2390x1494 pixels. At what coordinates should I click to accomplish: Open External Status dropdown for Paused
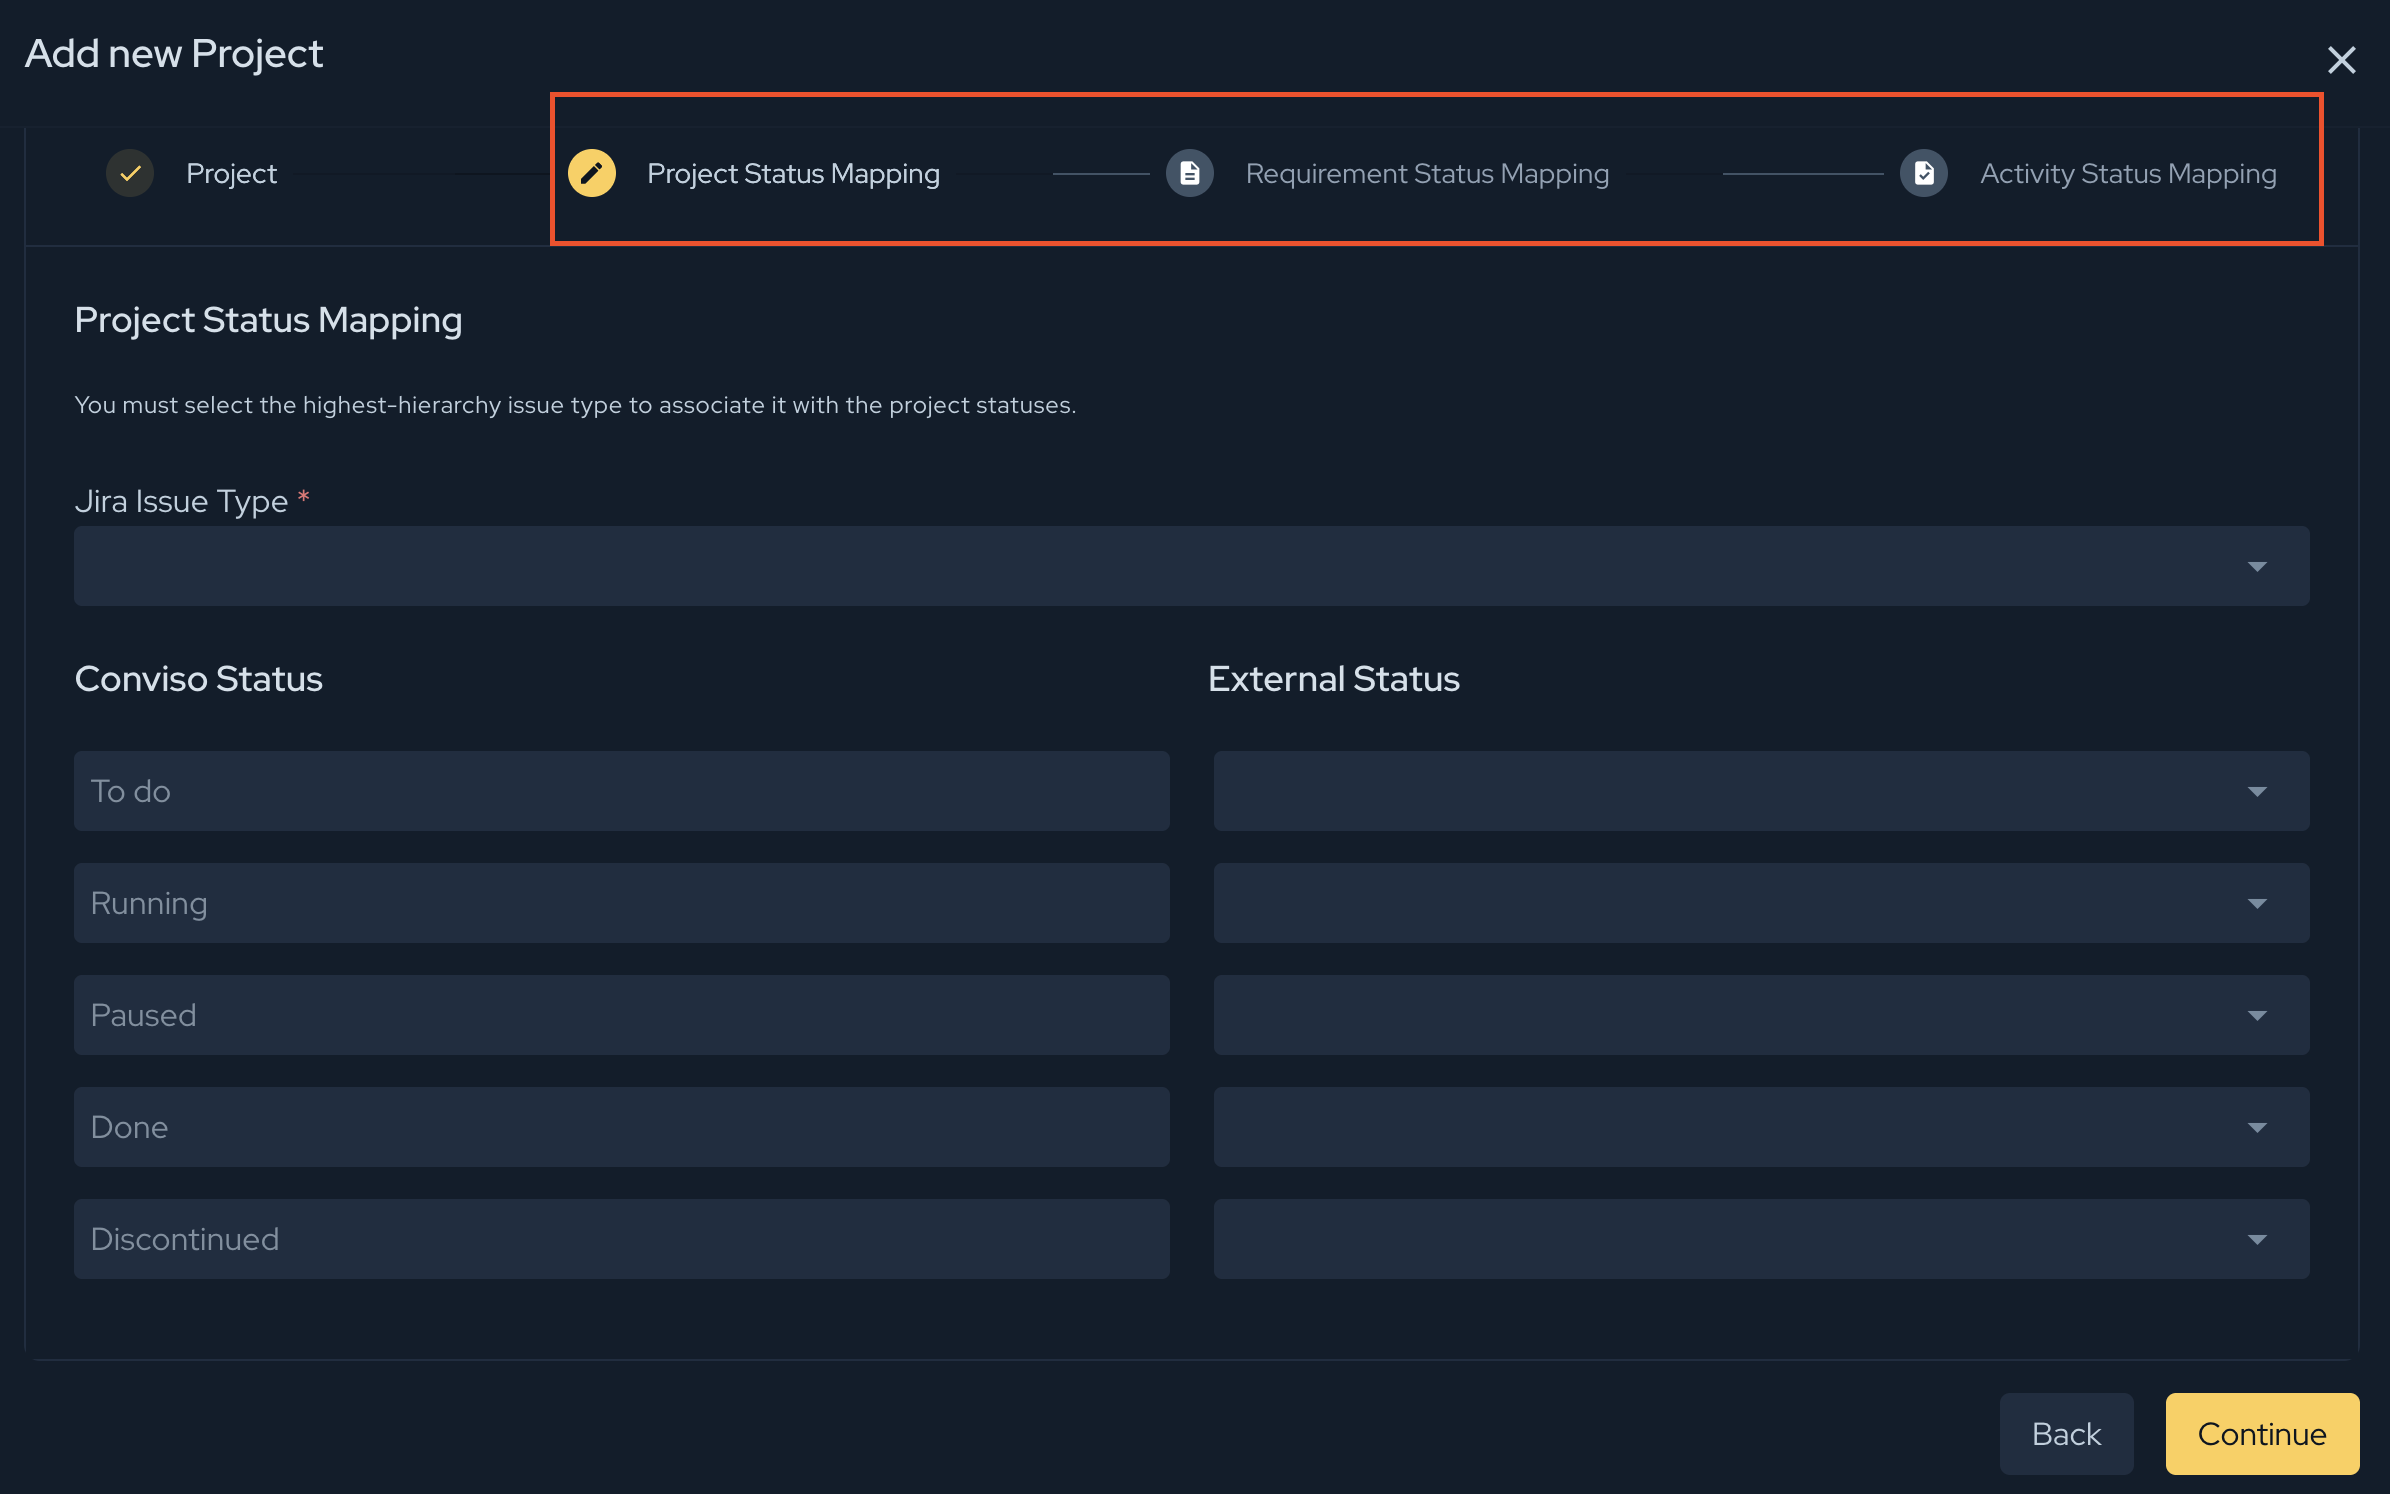tap(1762, 1015)
